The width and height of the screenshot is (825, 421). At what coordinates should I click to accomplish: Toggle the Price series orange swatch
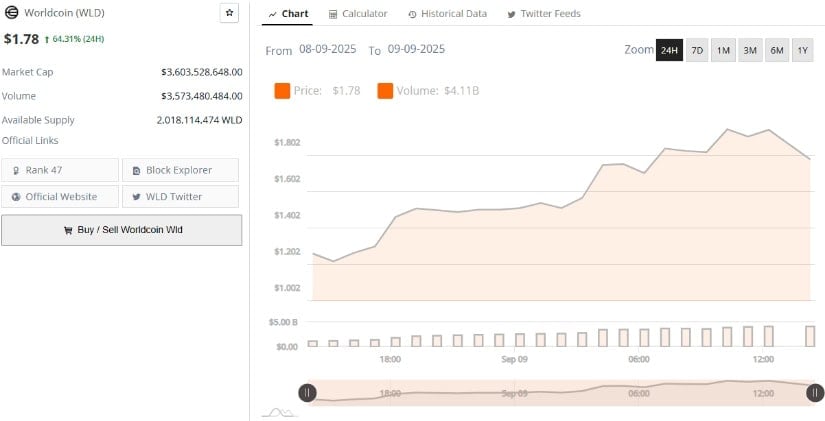[x=282, y=91]
